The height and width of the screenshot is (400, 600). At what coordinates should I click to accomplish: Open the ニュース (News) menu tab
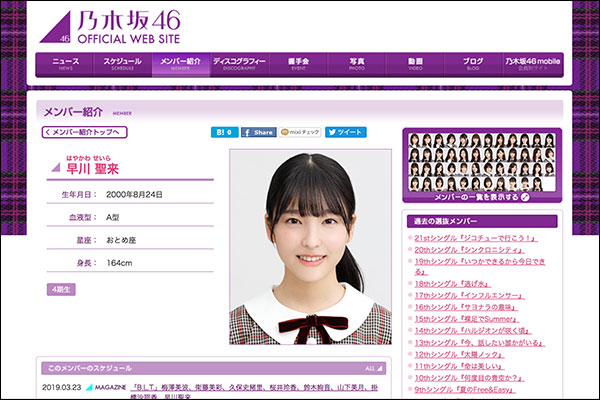pos(65,64)
